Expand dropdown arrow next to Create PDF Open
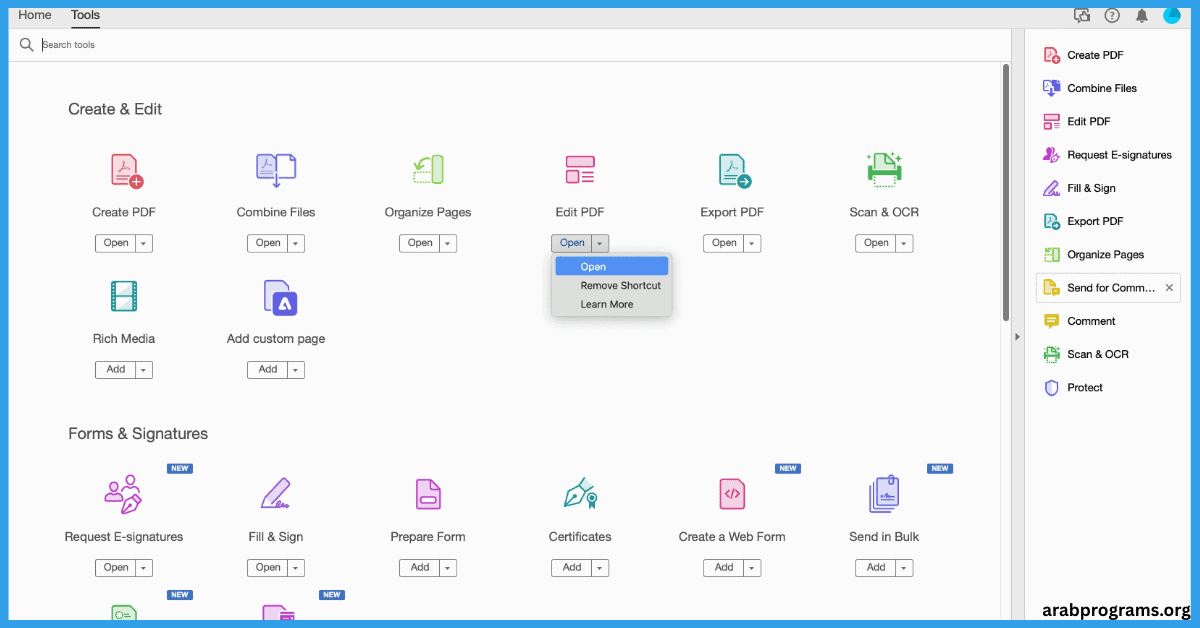Screen dimensions: 1200x628 point(144,243)
